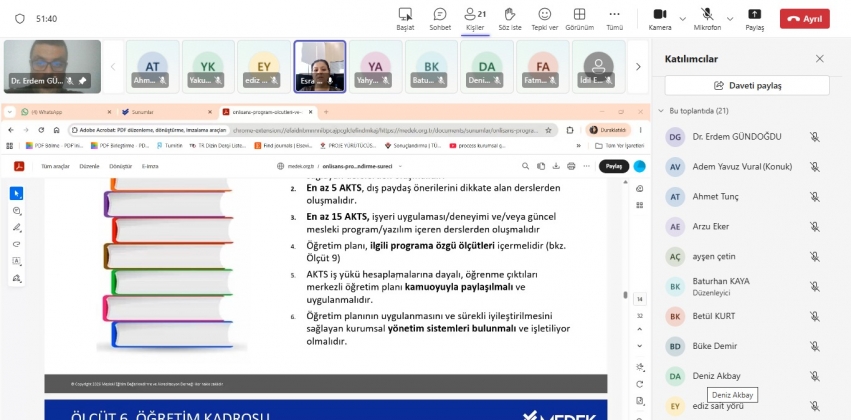Close the Katılımcılar panel

(x=820, y=59)
